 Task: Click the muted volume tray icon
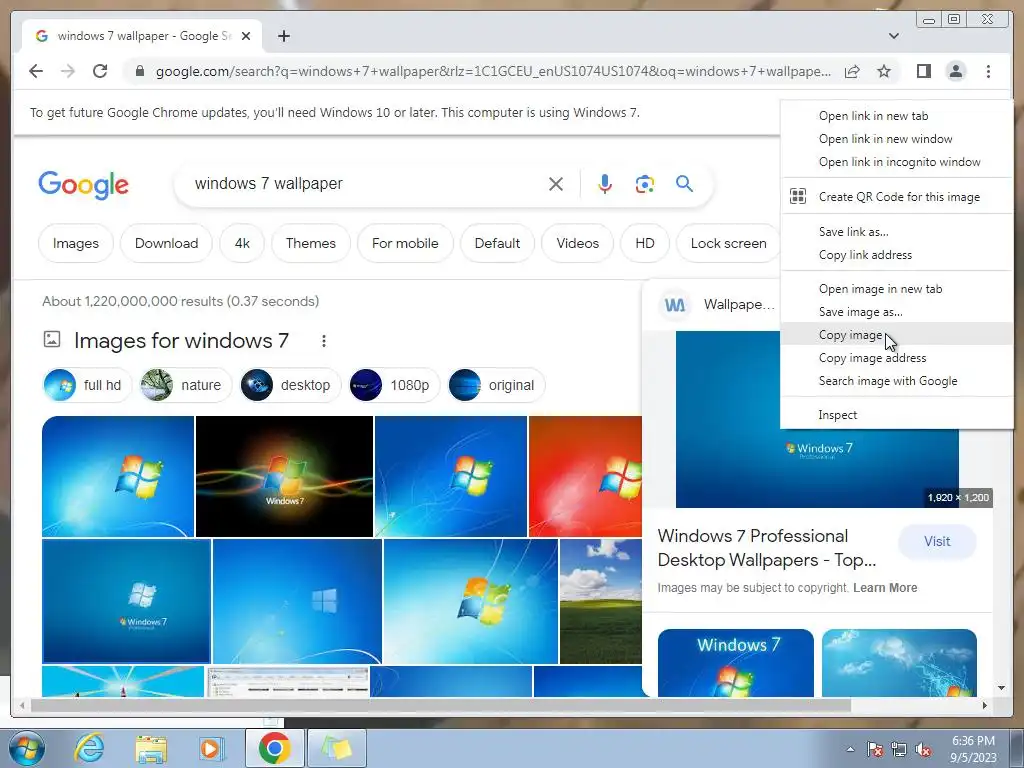click(923, 749)
